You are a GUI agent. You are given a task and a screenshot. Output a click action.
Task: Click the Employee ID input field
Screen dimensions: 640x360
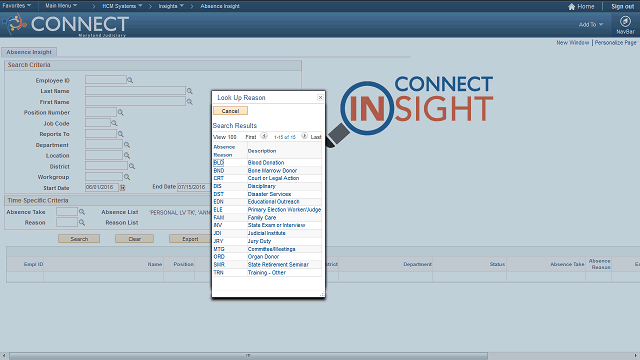tap(106, 80)
